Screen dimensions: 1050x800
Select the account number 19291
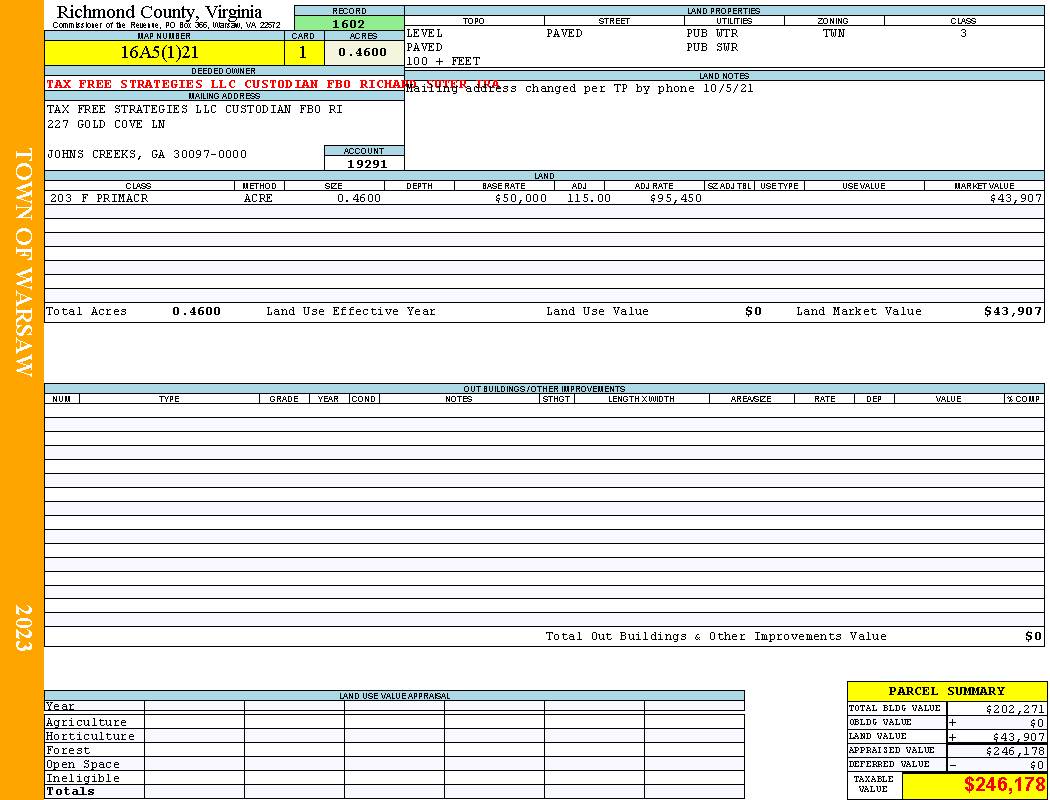[367, 164]
